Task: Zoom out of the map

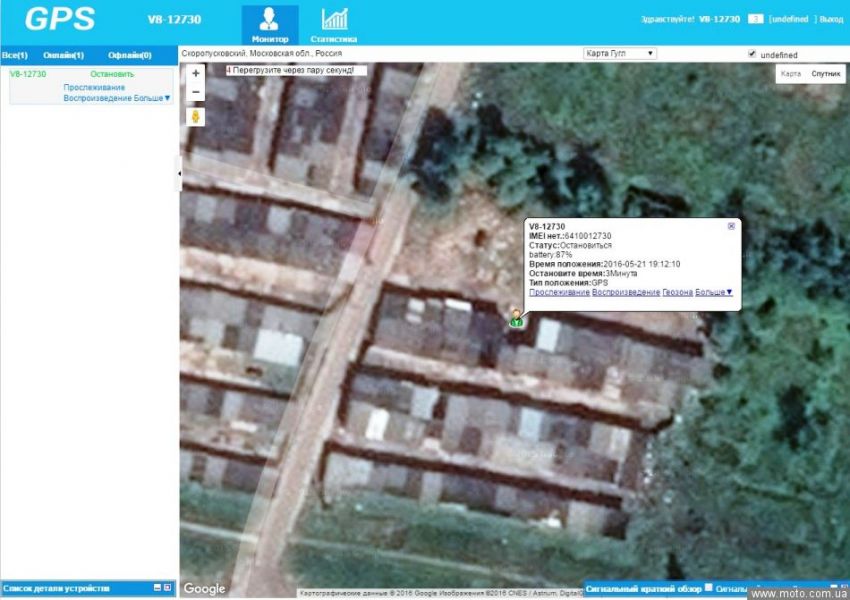Action: point(196,92)
